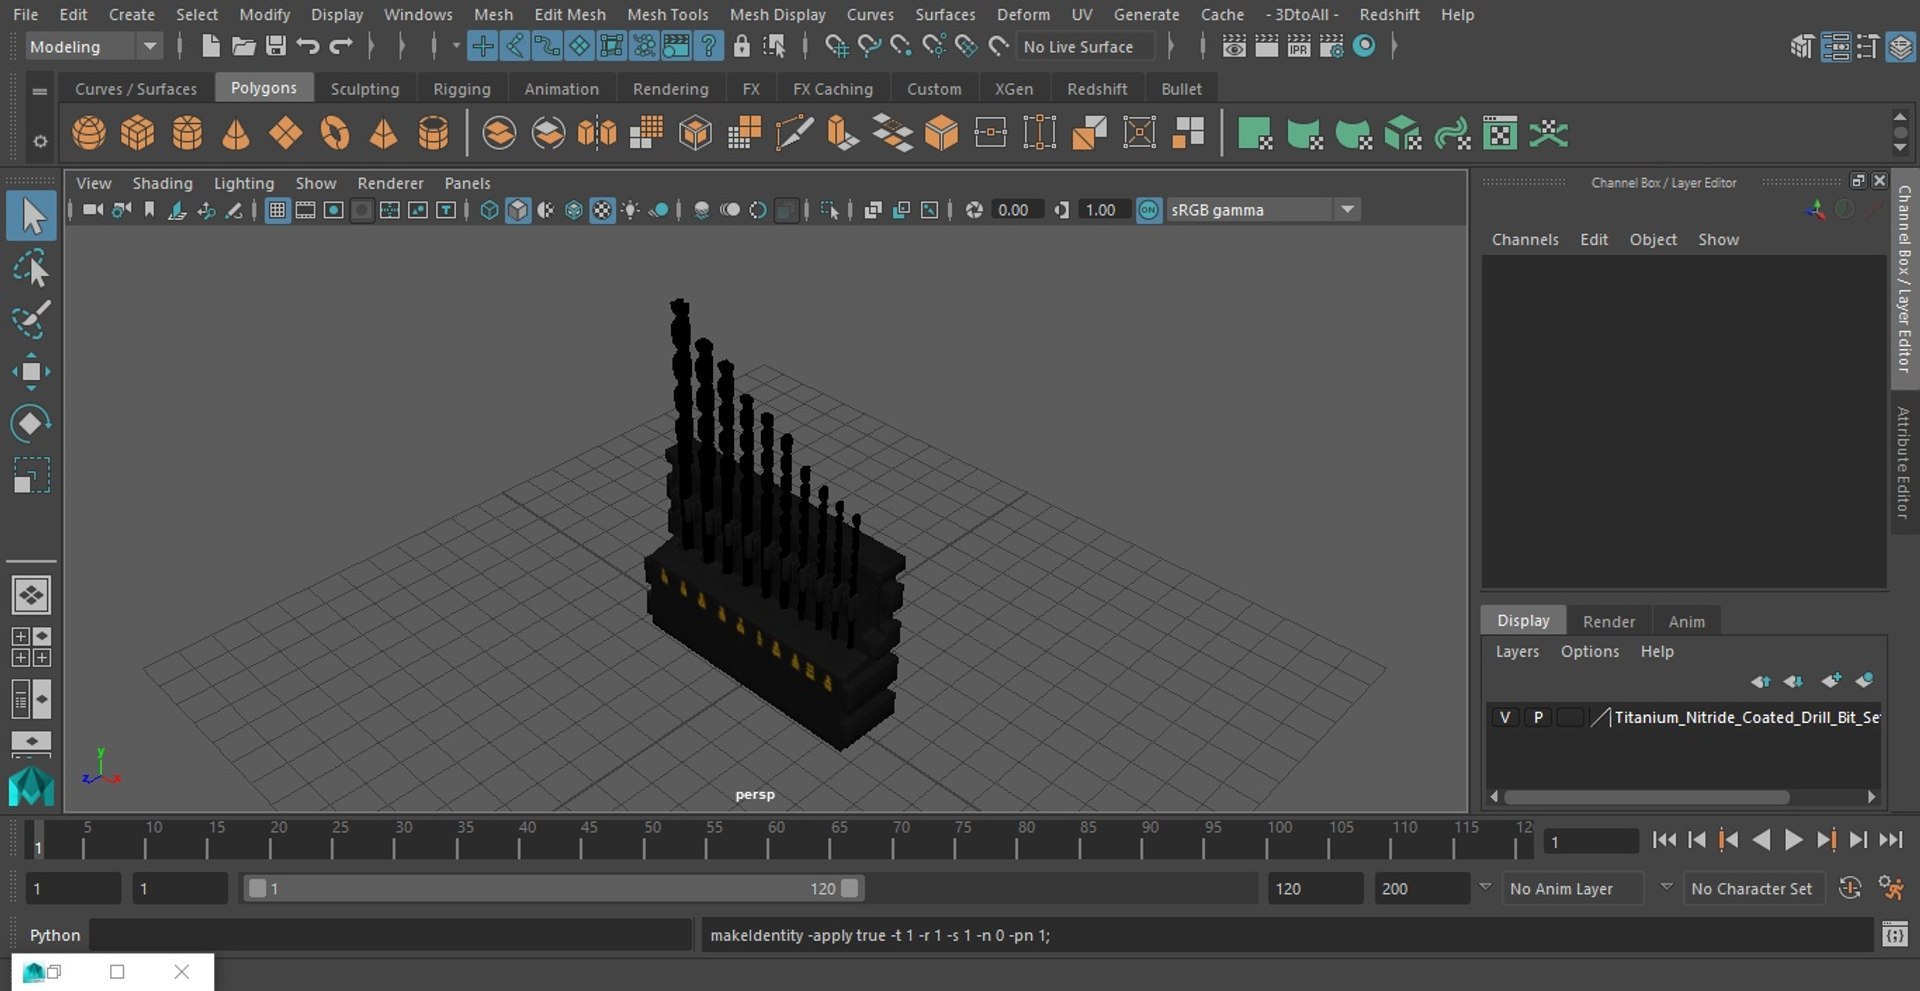This screenshot has height=991, width=1920.
Task: Create a polygon cube from the shelf
Action: tap(138, 133)
